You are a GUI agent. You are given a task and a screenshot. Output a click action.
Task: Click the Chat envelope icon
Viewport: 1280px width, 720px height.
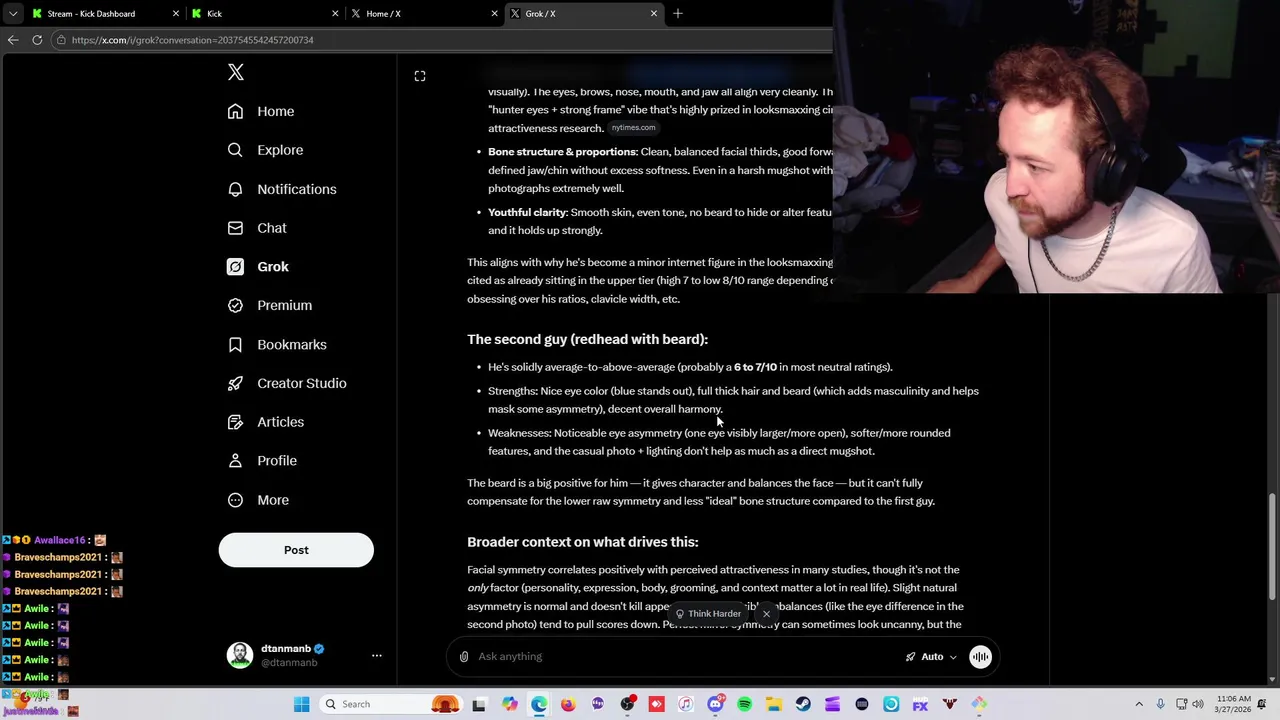click(235, 228)
